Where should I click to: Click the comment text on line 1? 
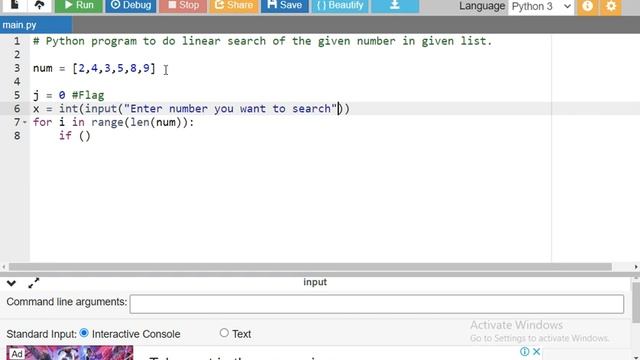[x=263, y=41]
